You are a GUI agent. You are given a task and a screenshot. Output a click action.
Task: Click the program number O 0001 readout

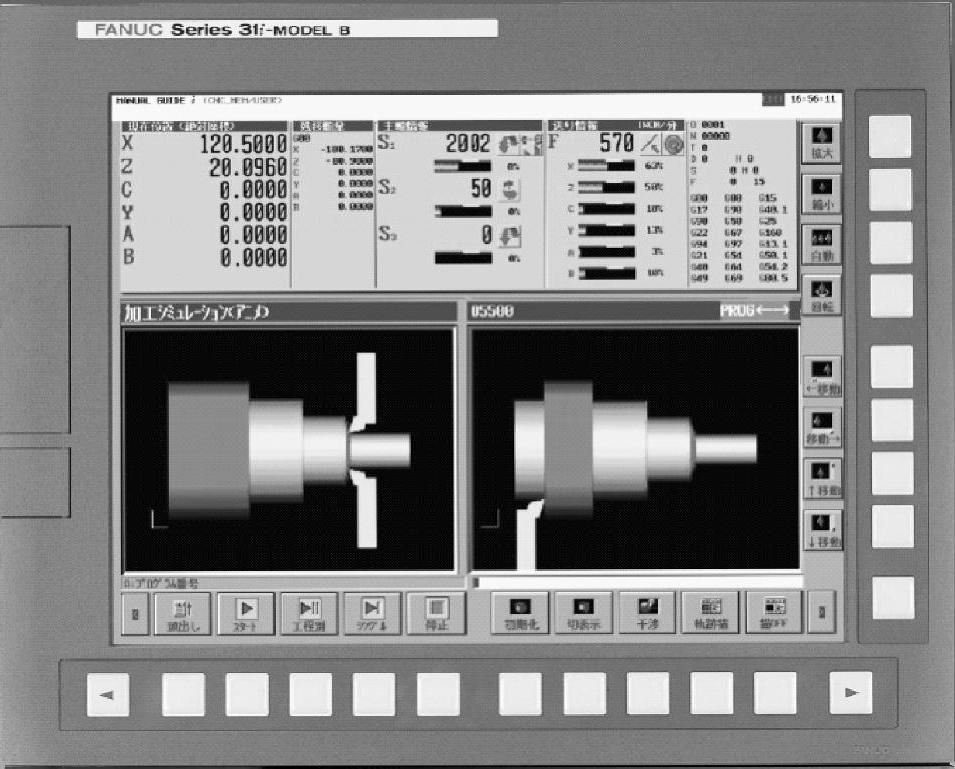(707, 125)
